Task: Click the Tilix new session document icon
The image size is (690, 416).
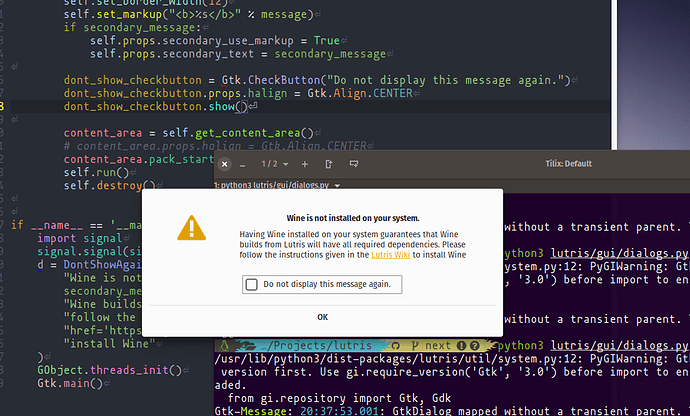Action: 329,164
